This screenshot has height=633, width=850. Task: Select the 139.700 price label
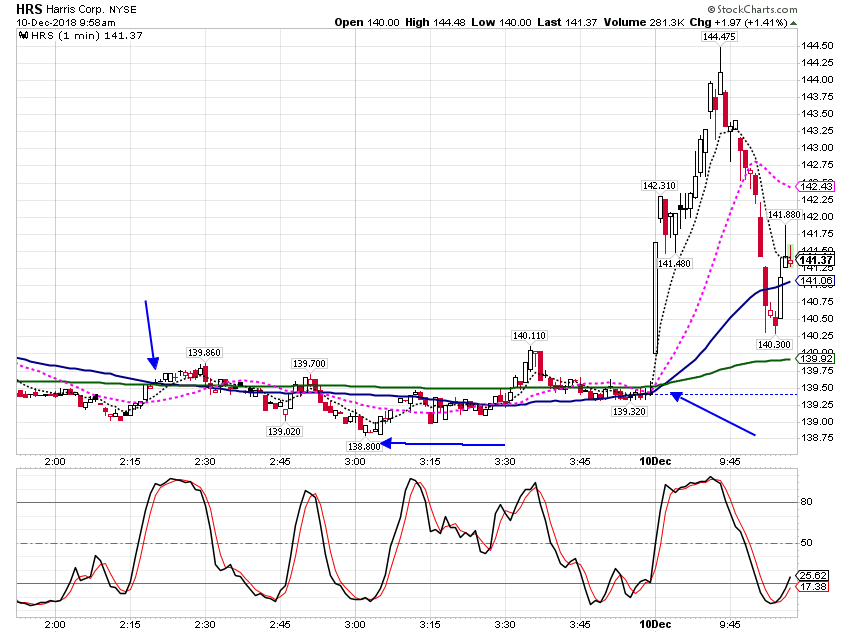point(309,363)
